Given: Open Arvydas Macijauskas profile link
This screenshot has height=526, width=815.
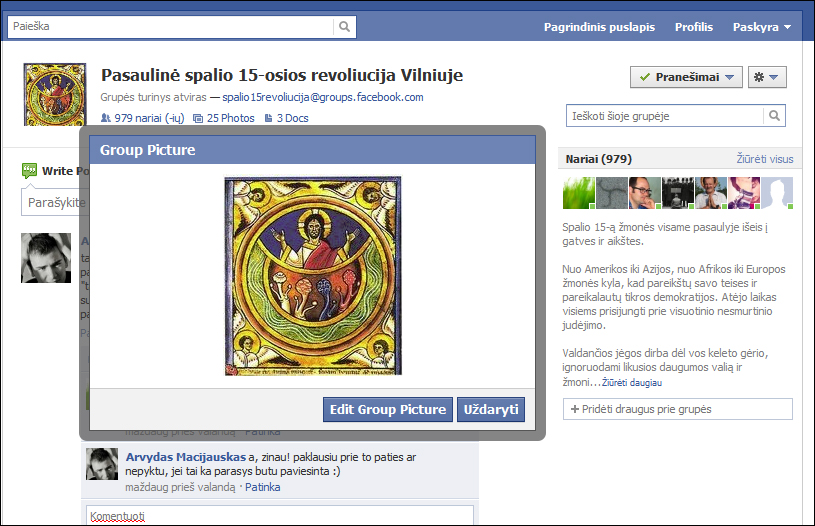Looking at the screenshot, I should point(186,457).
